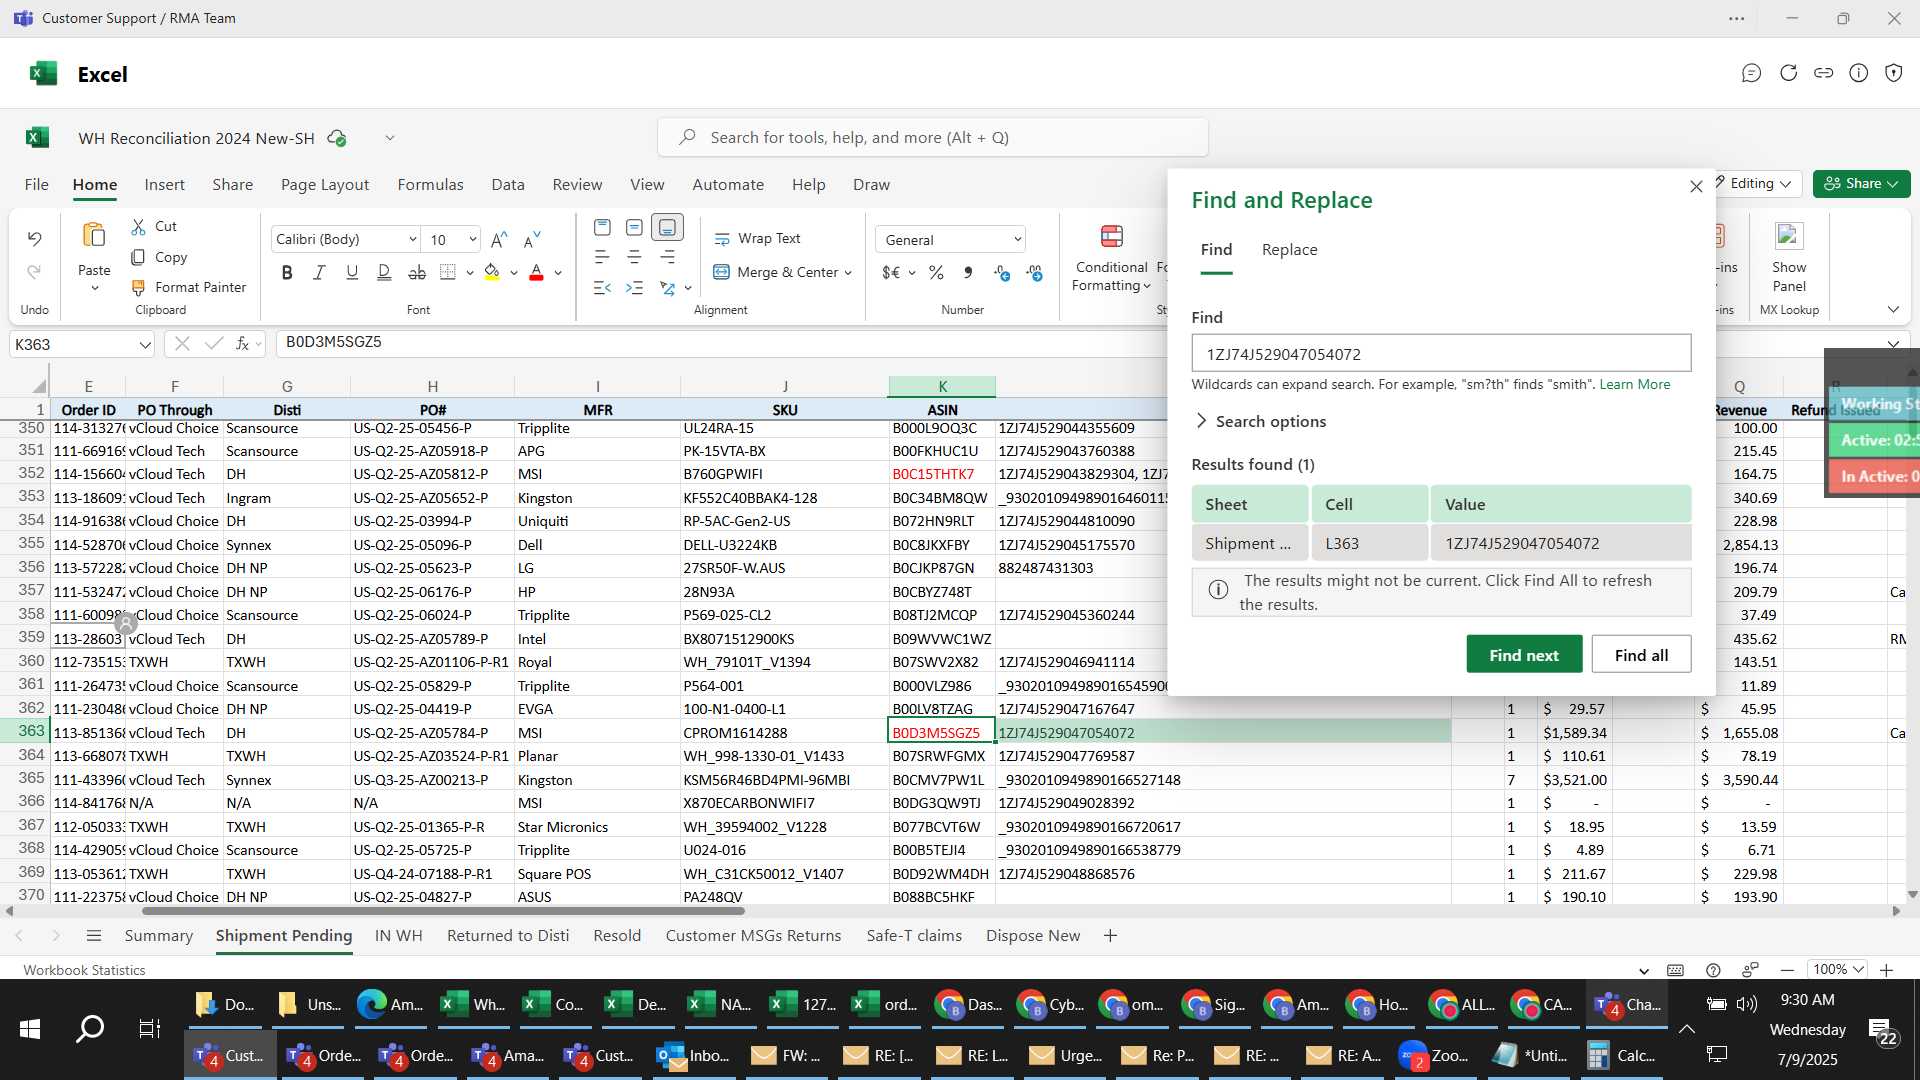
Task: Open the Learn More link
Action: point(1634,385)
